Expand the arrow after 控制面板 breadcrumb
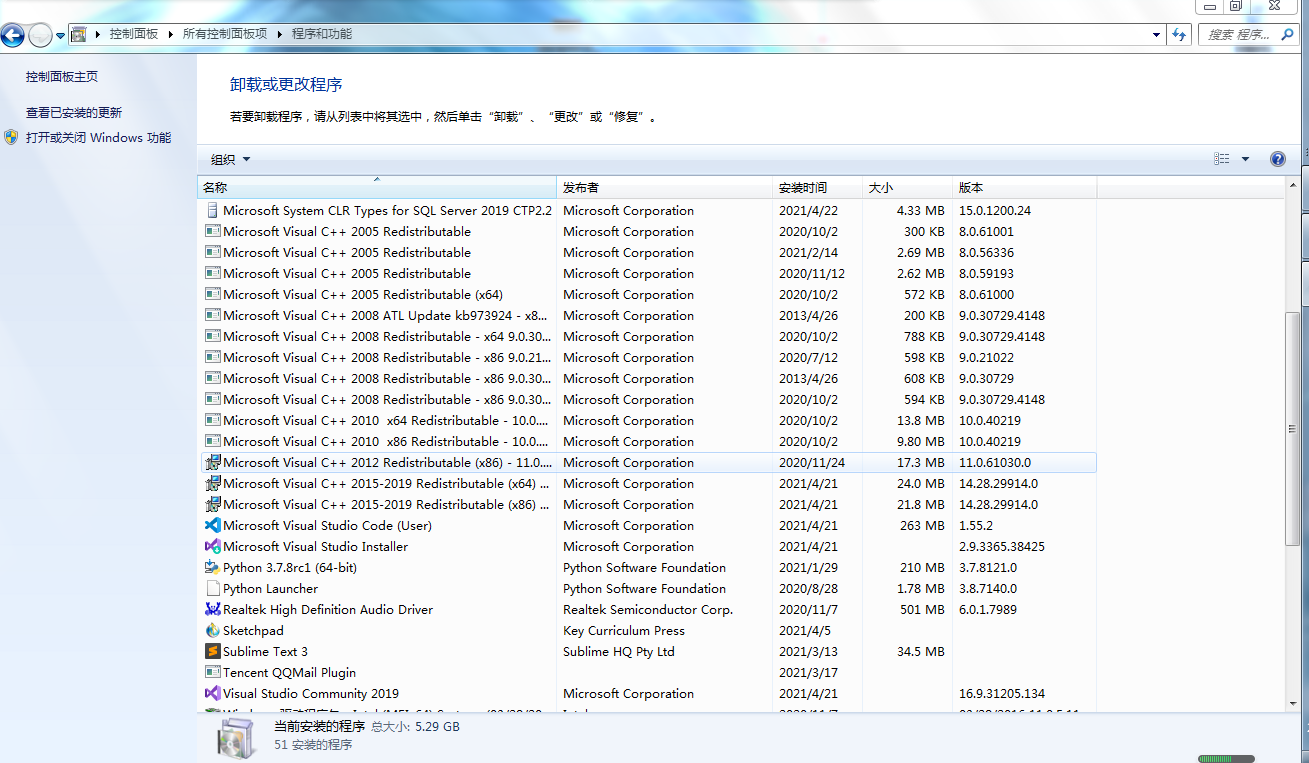The width and height of the screenshot is (1309, 763). [170, 34]
